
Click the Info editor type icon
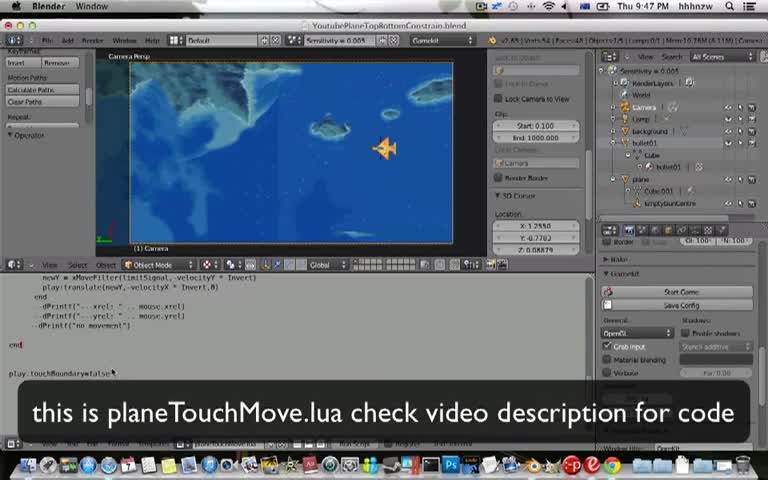coord(14,40)
